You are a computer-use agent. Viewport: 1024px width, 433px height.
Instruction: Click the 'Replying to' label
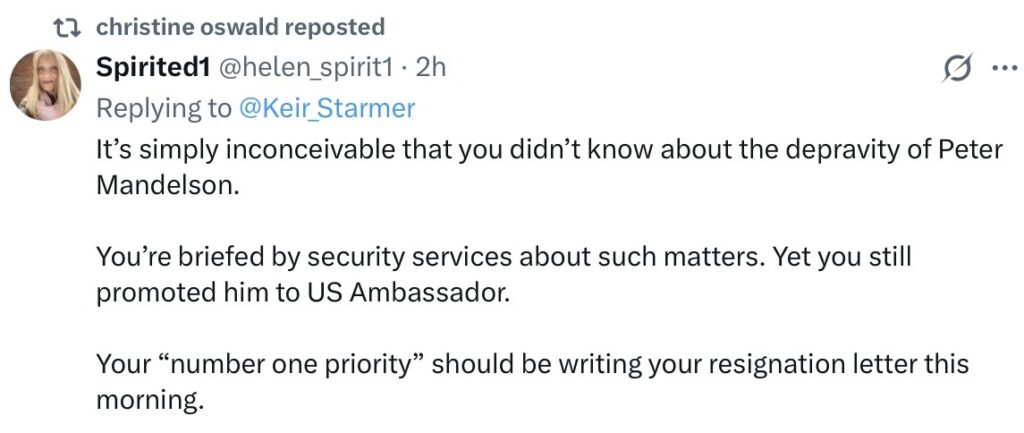[164, 107]
